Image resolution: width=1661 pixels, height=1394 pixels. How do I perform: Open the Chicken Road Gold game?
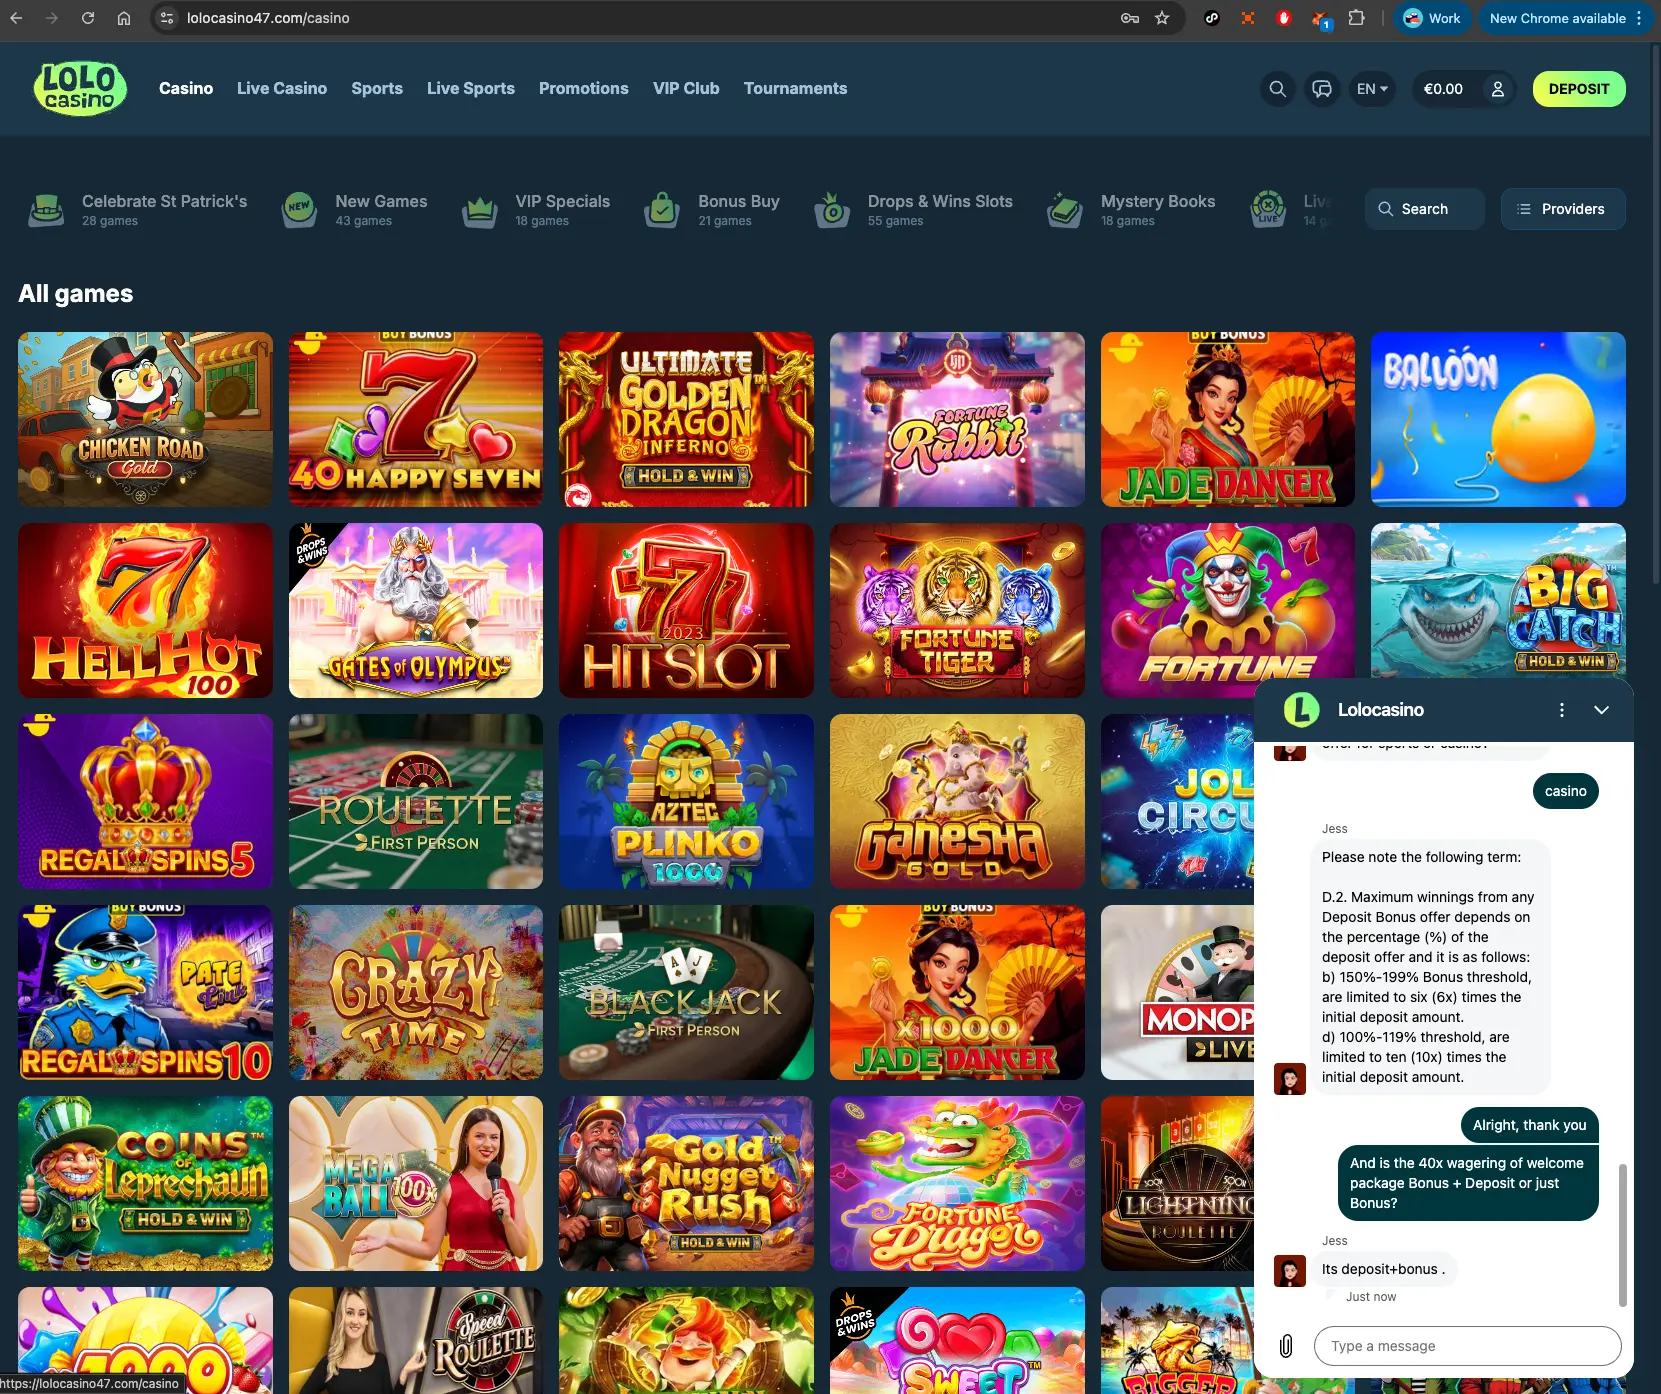point(145,419)
